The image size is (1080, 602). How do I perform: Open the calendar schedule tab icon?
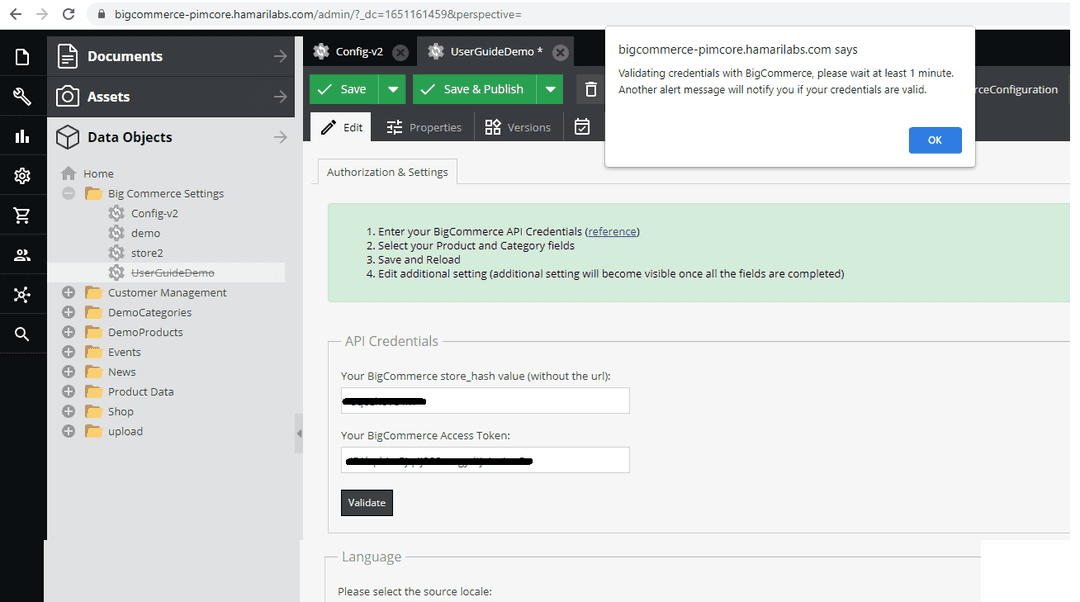pyautogui.click(x=582, y=127)
